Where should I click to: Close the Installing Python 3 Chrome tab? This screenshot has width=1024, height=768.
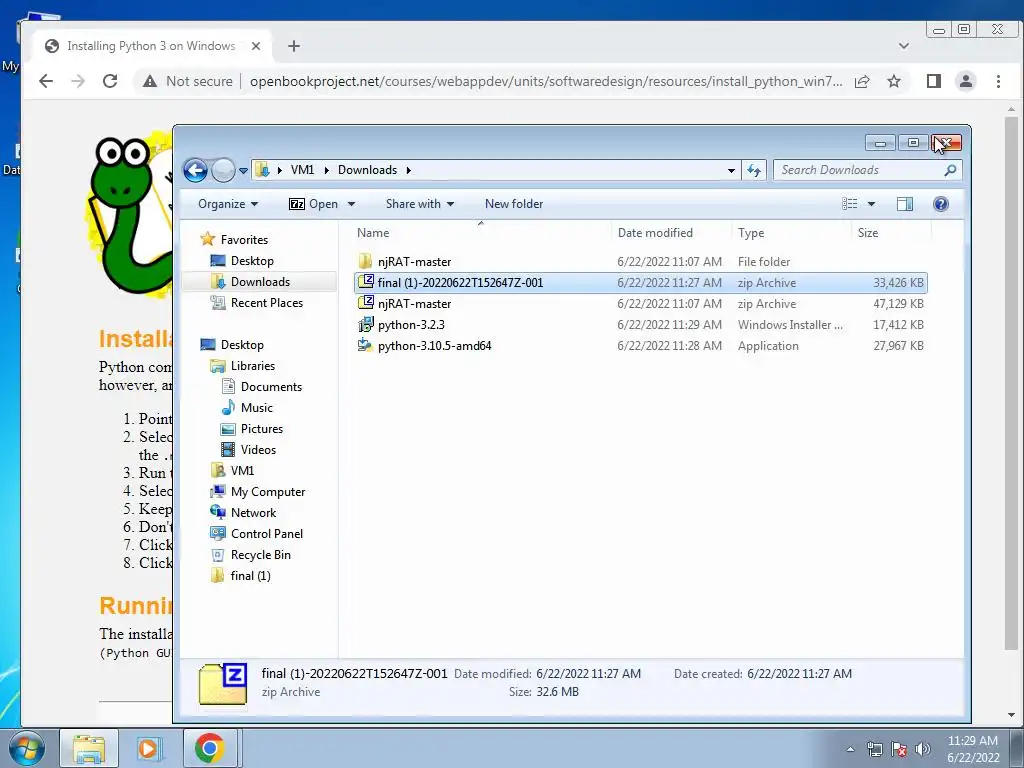(x=256, y=46)
